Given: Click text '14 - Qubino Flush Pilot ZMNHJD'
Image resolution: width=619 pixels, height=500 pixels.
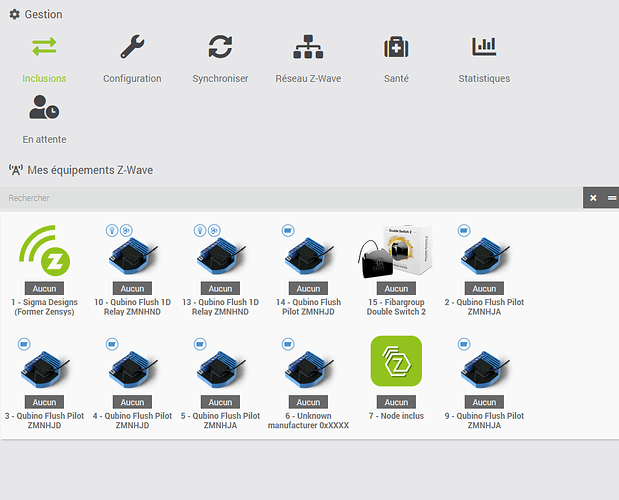Looking at the screenshot, I should click(308, 307).
